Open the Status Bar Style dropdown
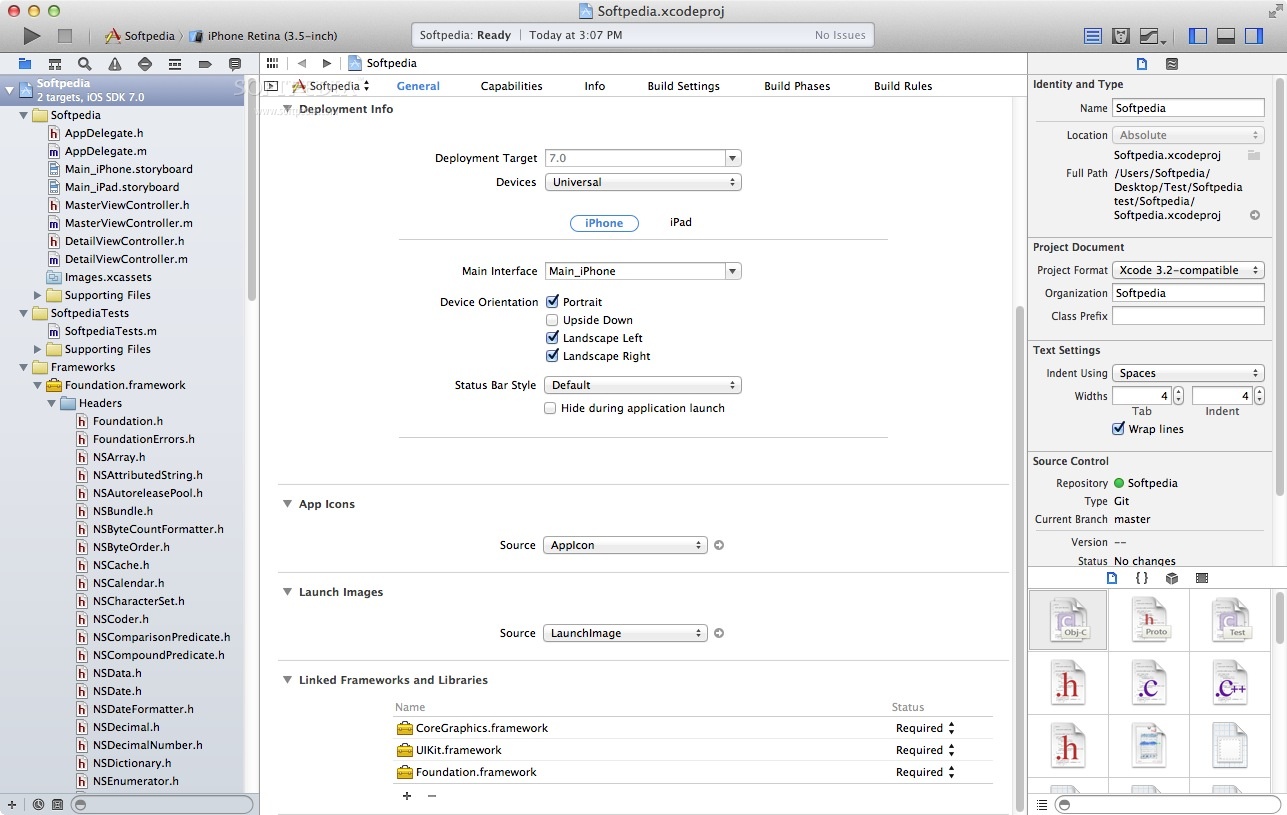 [x=643, y=385]
